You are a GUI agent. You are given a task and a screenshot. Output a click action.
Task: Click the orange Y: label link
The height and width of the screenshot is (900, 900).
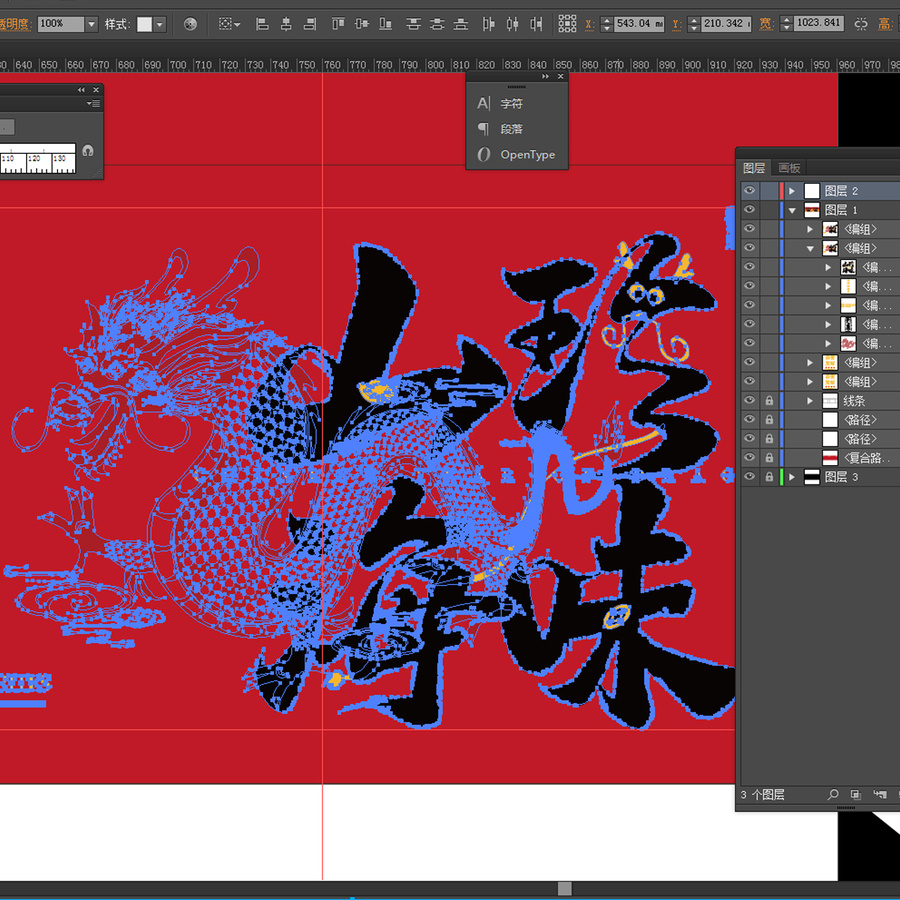677,24
